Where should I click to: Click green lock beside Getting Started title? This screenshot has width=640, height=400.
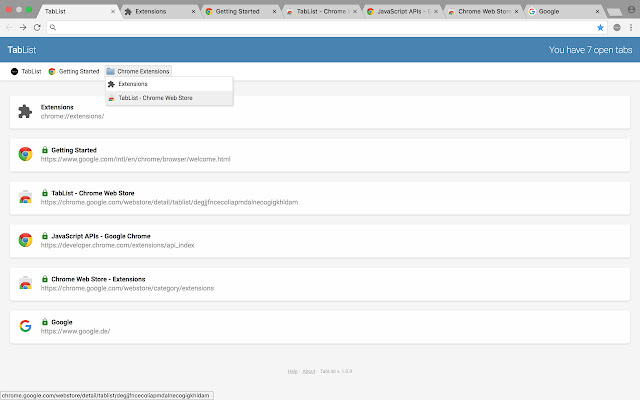[x=45, y=150]
